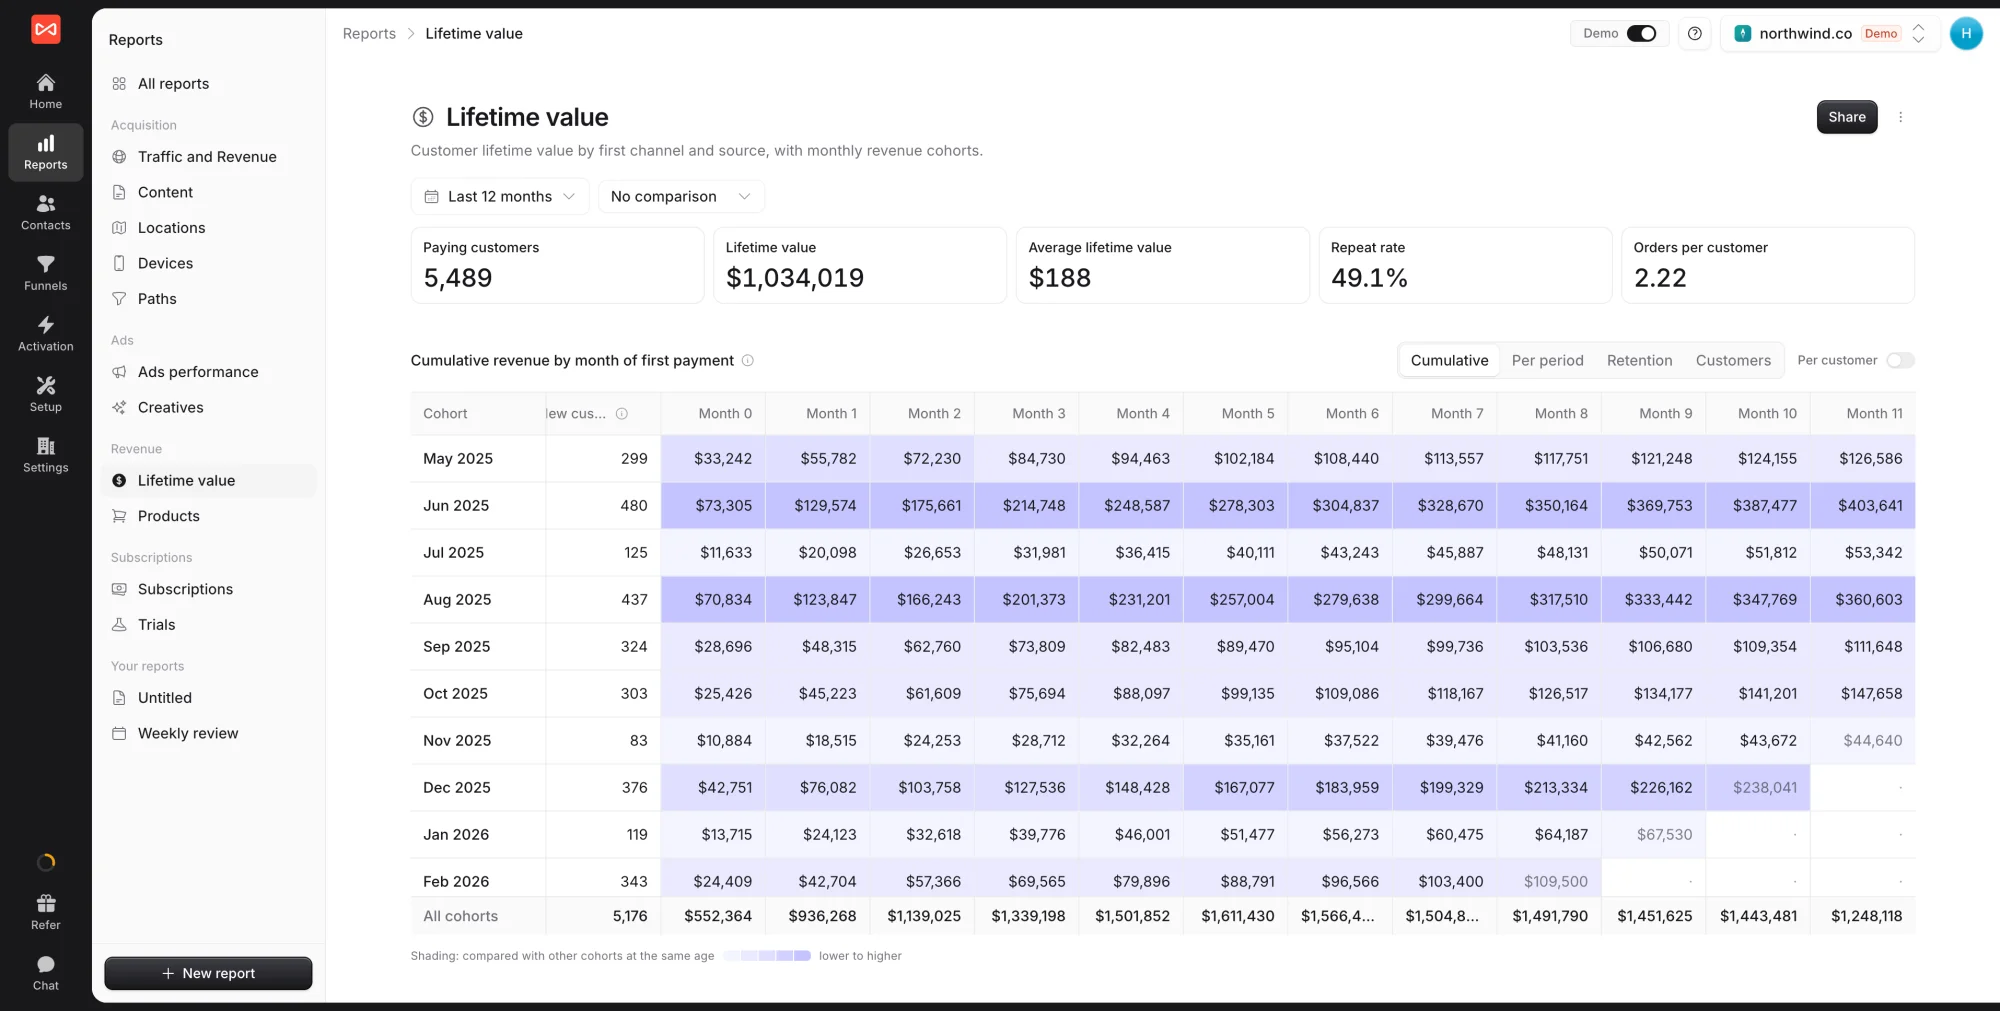The width and height of the screenshot is (2000, 1011).
Task: Click the Paying customers card value 5,489
Action: (458, 278)
